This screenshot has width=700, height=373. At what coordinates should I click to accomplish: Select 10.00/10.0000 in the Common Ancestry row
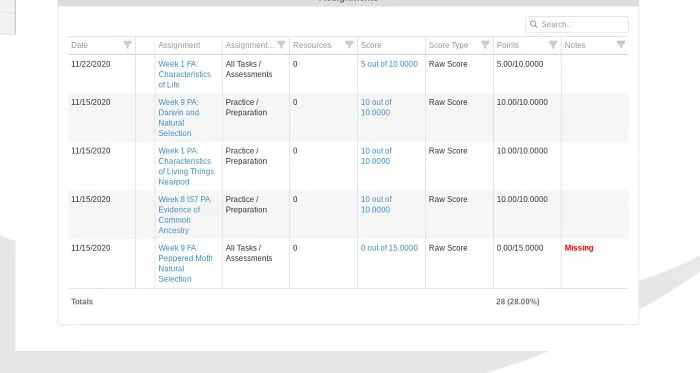[522, 199]
